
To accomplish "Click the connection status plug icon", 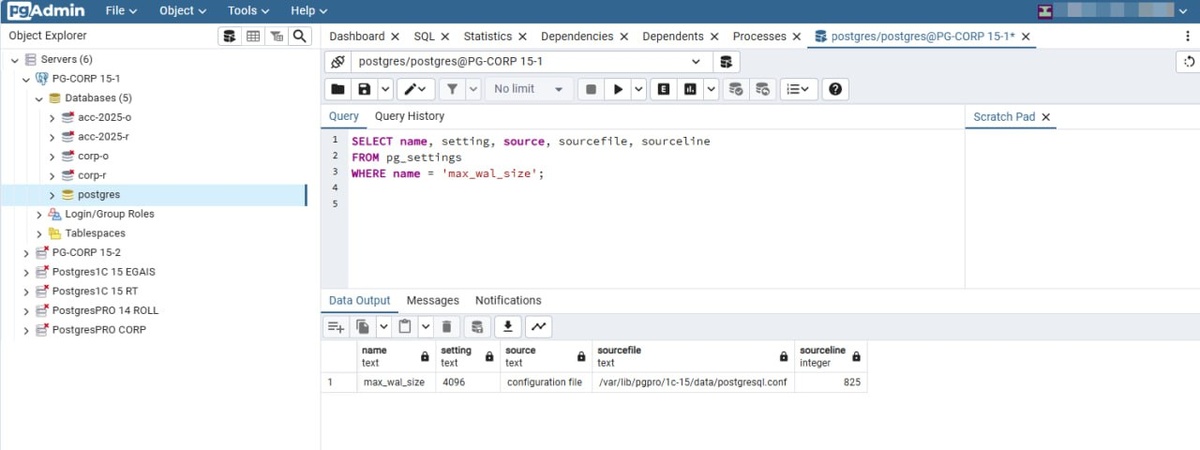I will (x=338, y=62).
